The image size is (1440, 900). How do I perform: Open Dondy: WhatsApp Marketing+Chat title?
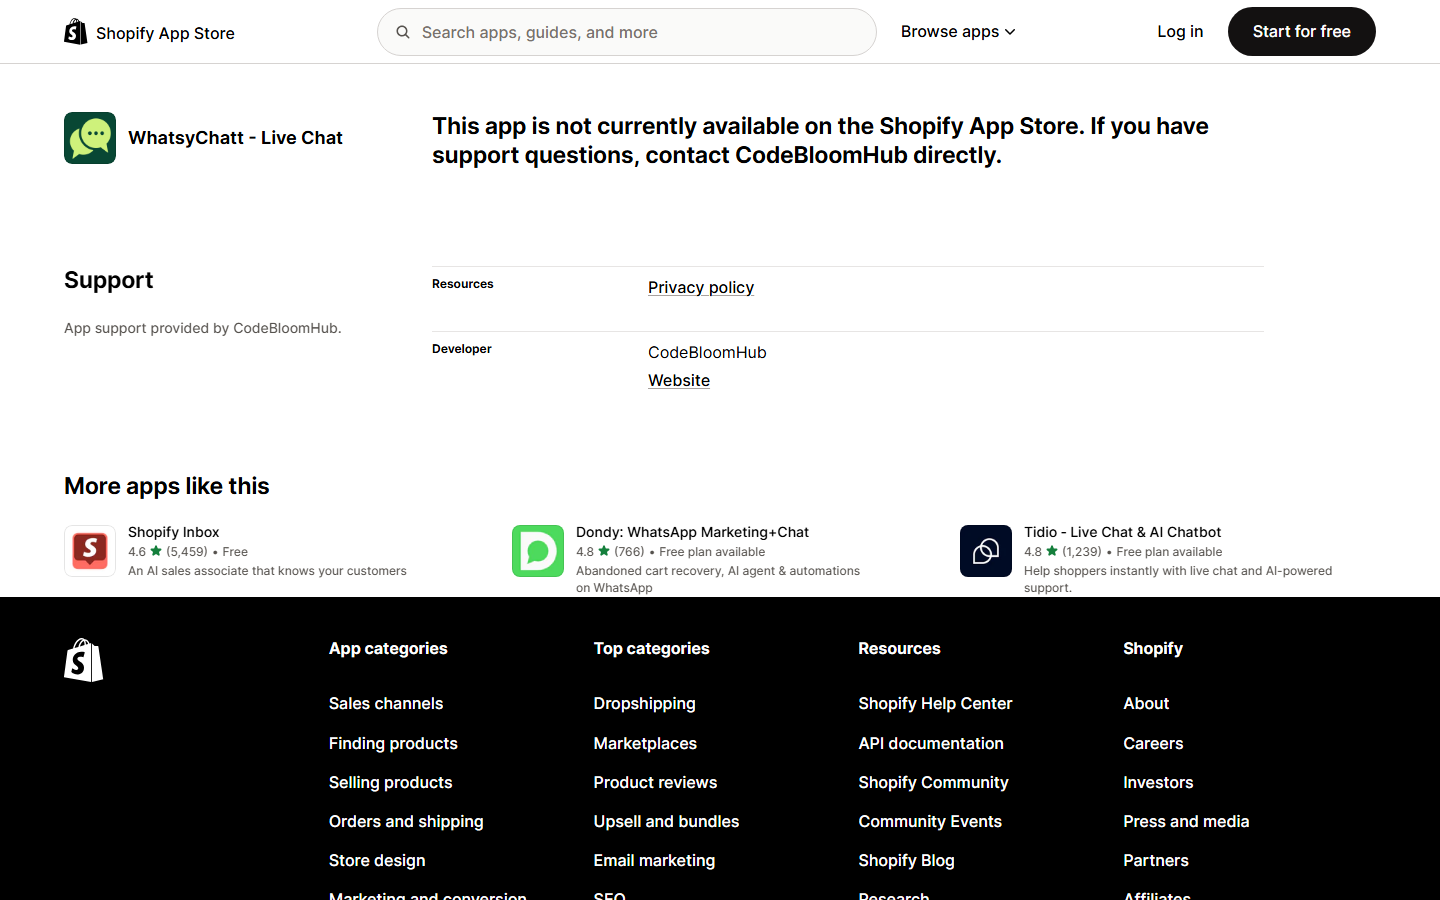pyautogui.click(x=692, y=532)
